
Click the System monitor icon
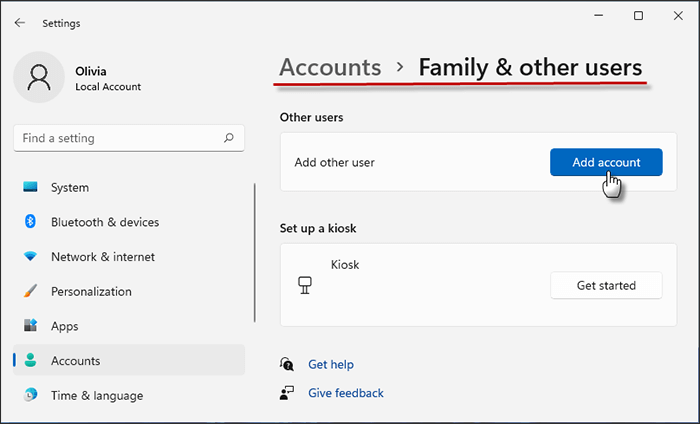click(30, 188)
